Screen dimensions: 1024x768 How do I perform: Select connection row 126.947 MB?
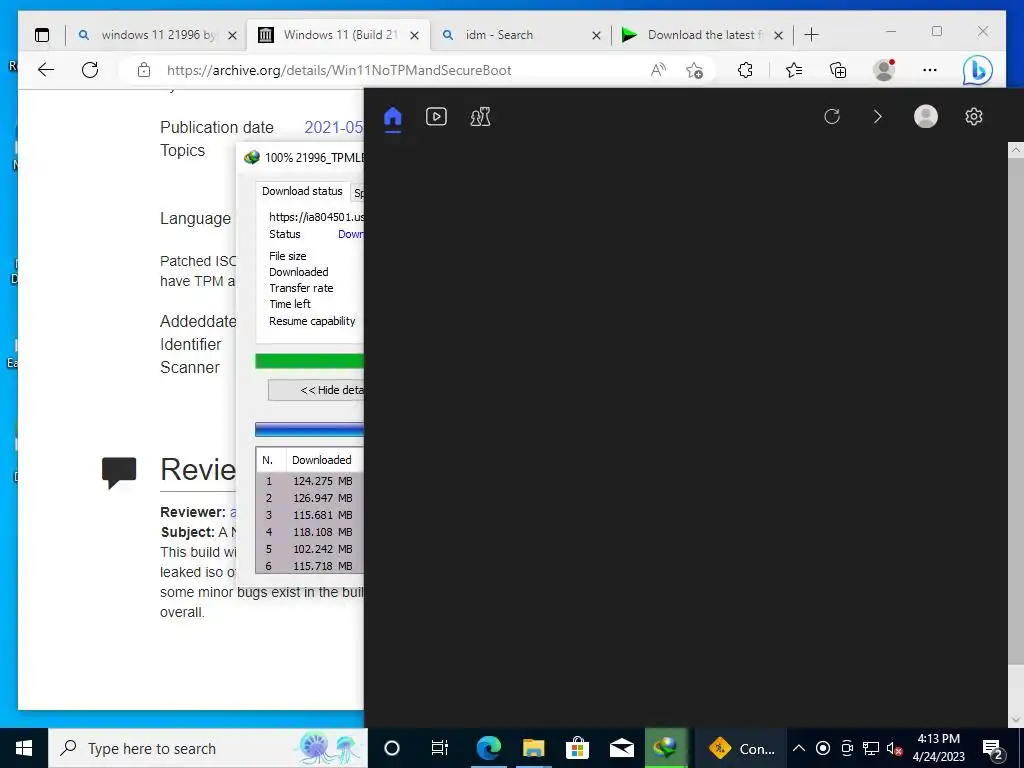[310, 498]
